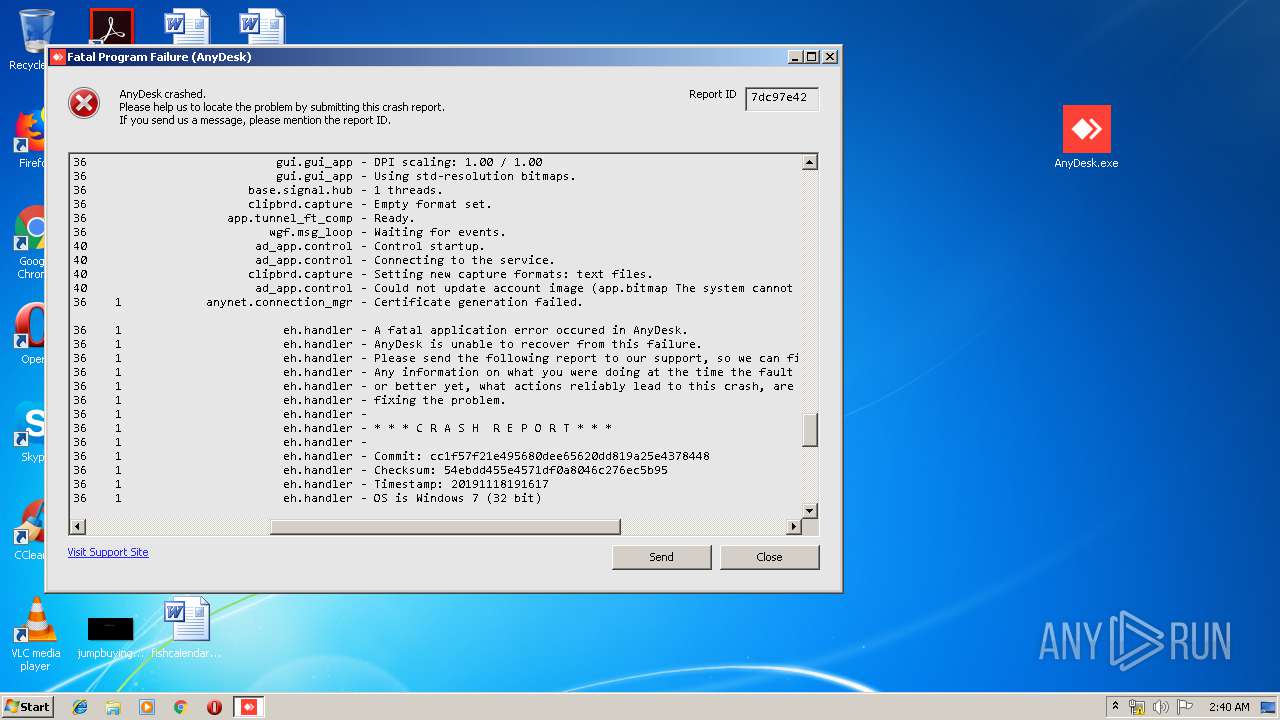Open the media player taskbar icon
The width and height of the screenshot is (1280, 720).
tap(147, 707)
